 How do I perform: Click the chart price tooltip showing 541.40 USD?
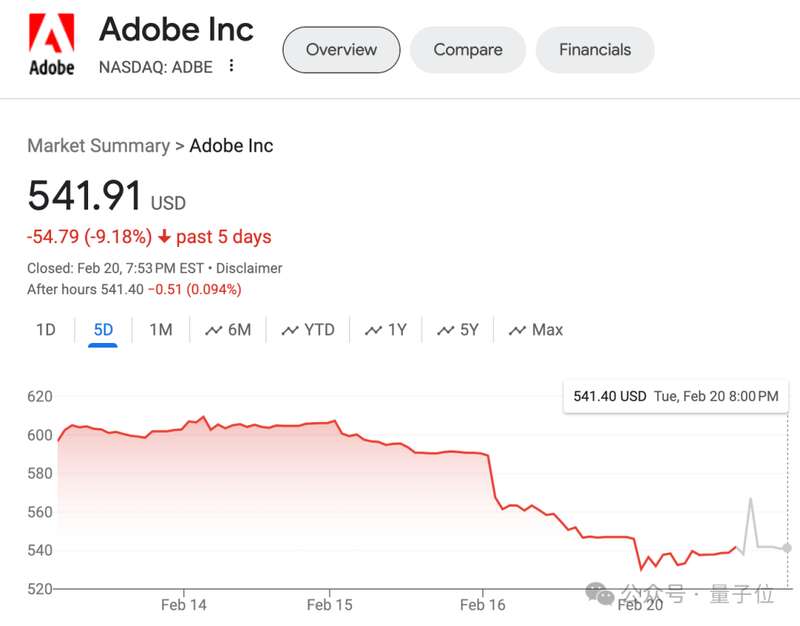[x=675, y=396]
